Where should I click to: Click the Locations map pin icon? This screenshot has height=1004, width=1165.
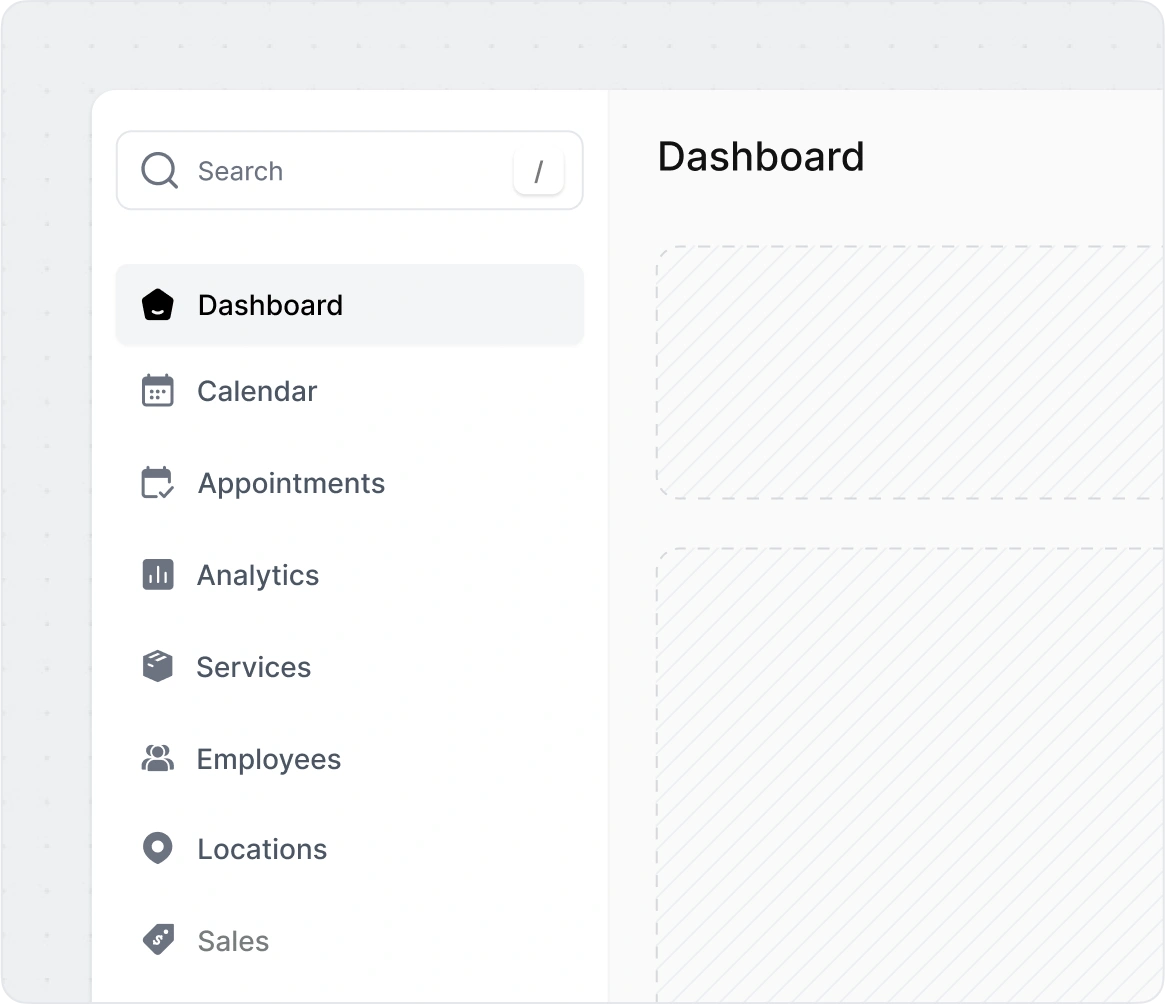click(158, 849)
